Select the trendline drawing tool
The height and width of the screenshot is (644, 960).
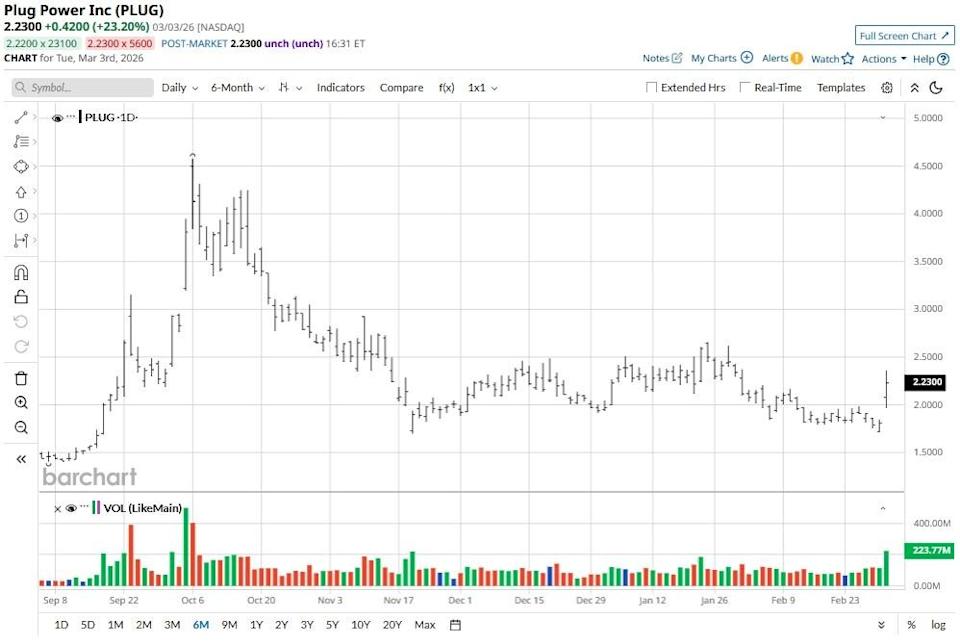click(21, 118)
